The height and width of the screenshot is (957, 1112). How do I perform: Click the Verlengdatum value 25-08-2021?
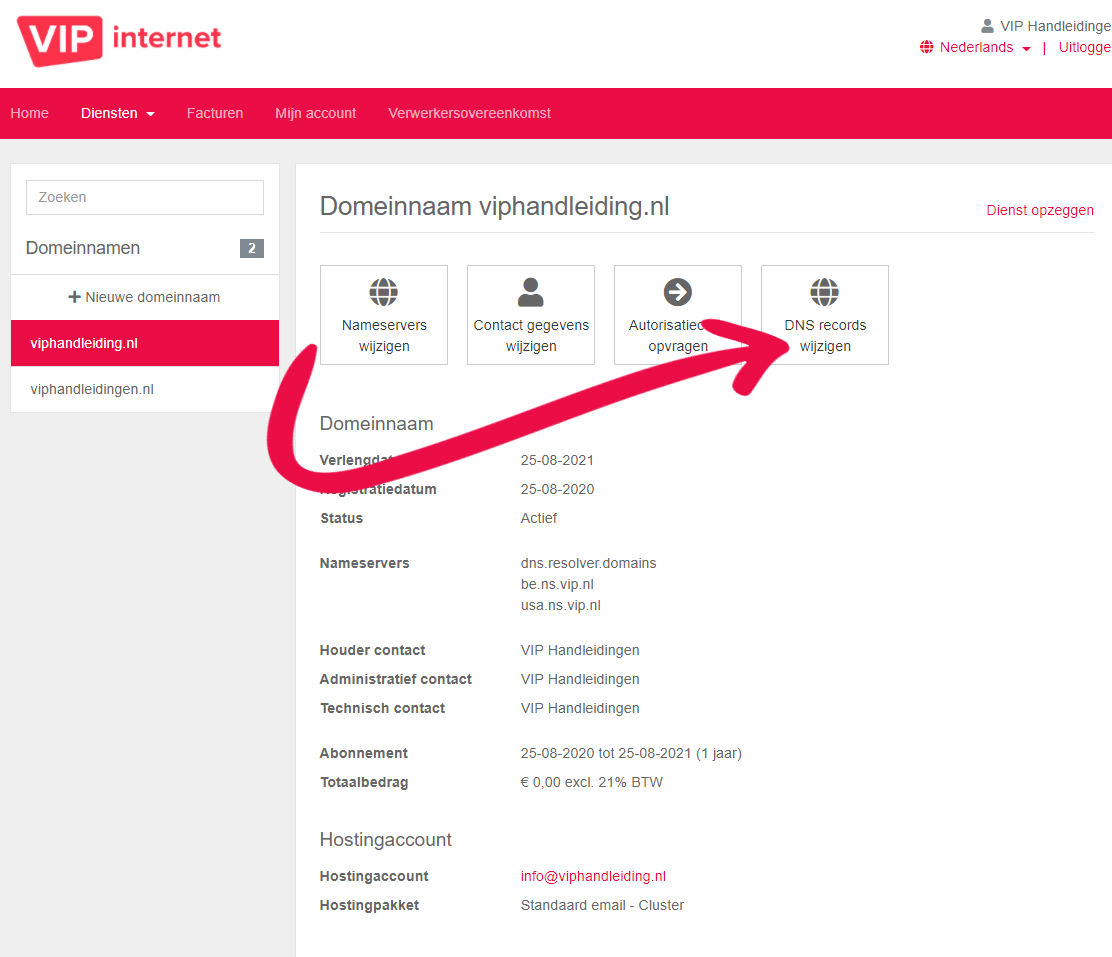click(x=557, y=460)
